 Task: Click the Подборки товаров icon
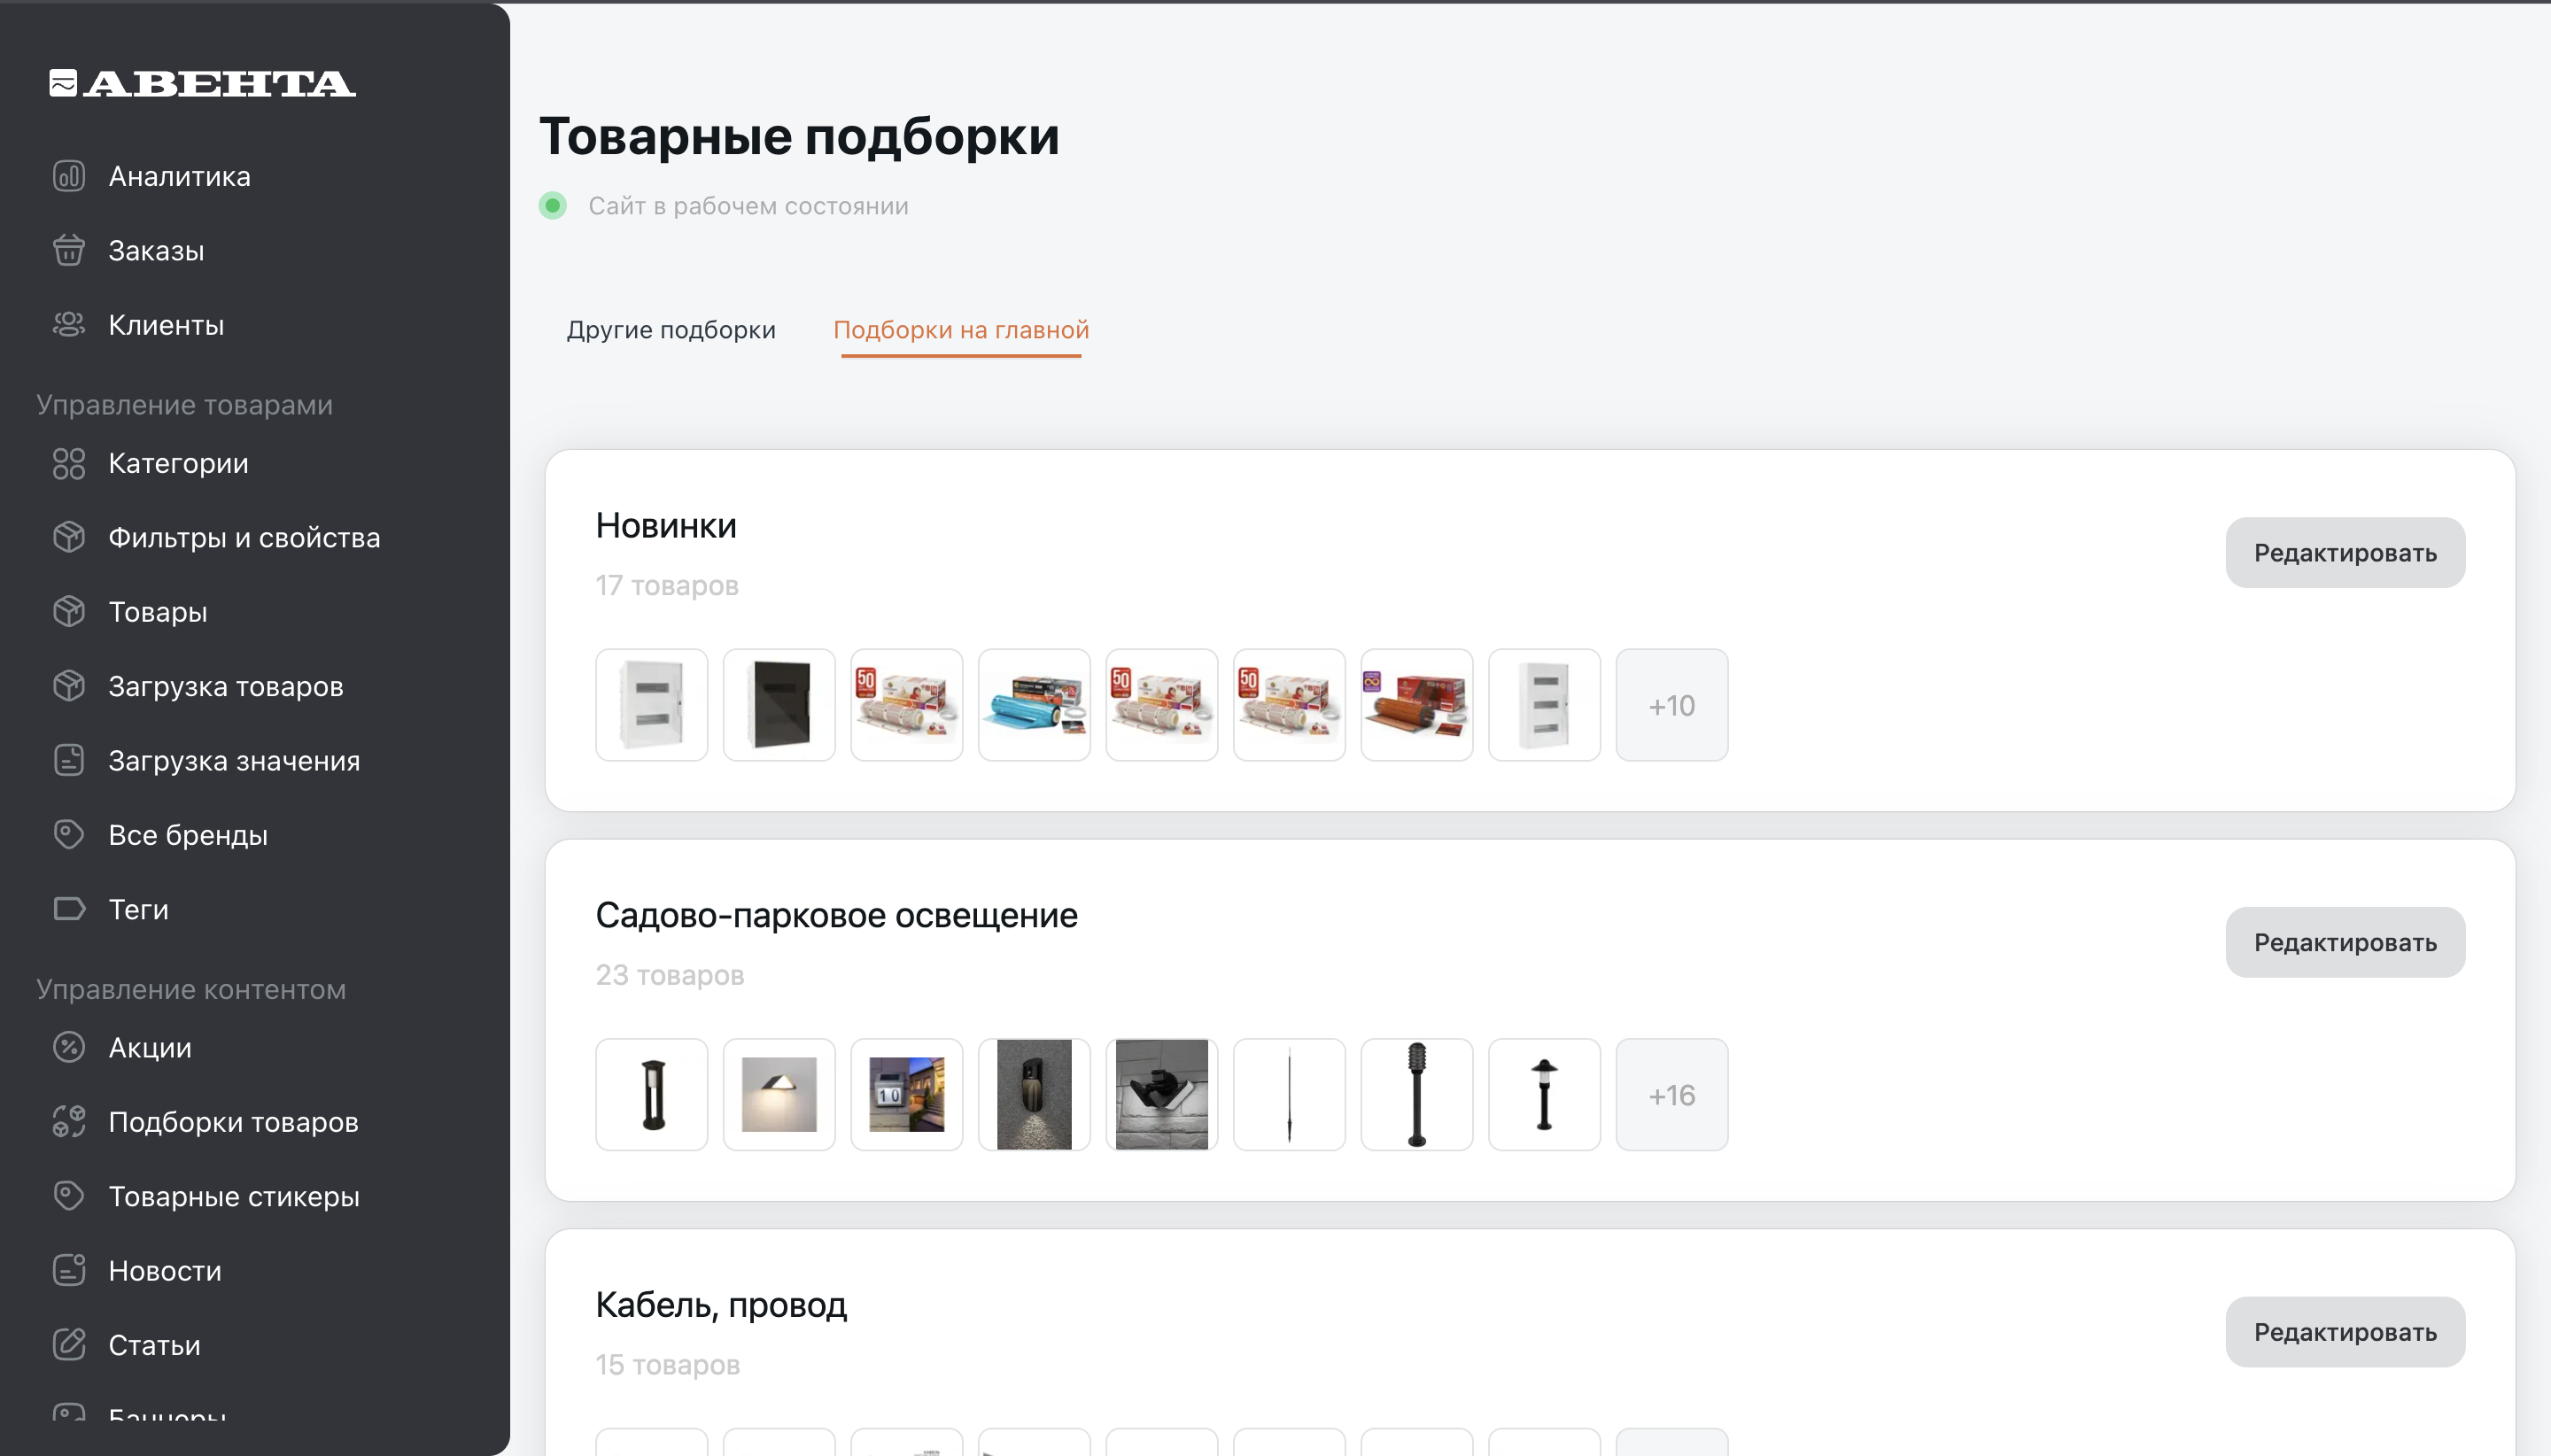click(x=69, y=1121)
